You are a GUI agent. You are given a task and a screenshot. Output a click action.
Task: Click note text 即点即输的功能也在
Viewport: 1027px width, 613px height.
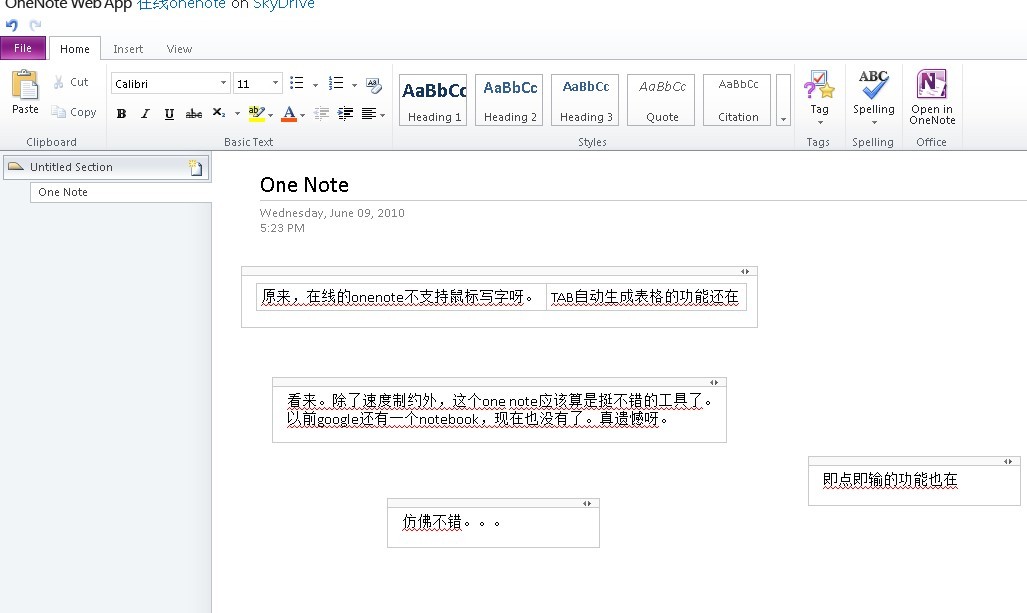tap(890, 480)
